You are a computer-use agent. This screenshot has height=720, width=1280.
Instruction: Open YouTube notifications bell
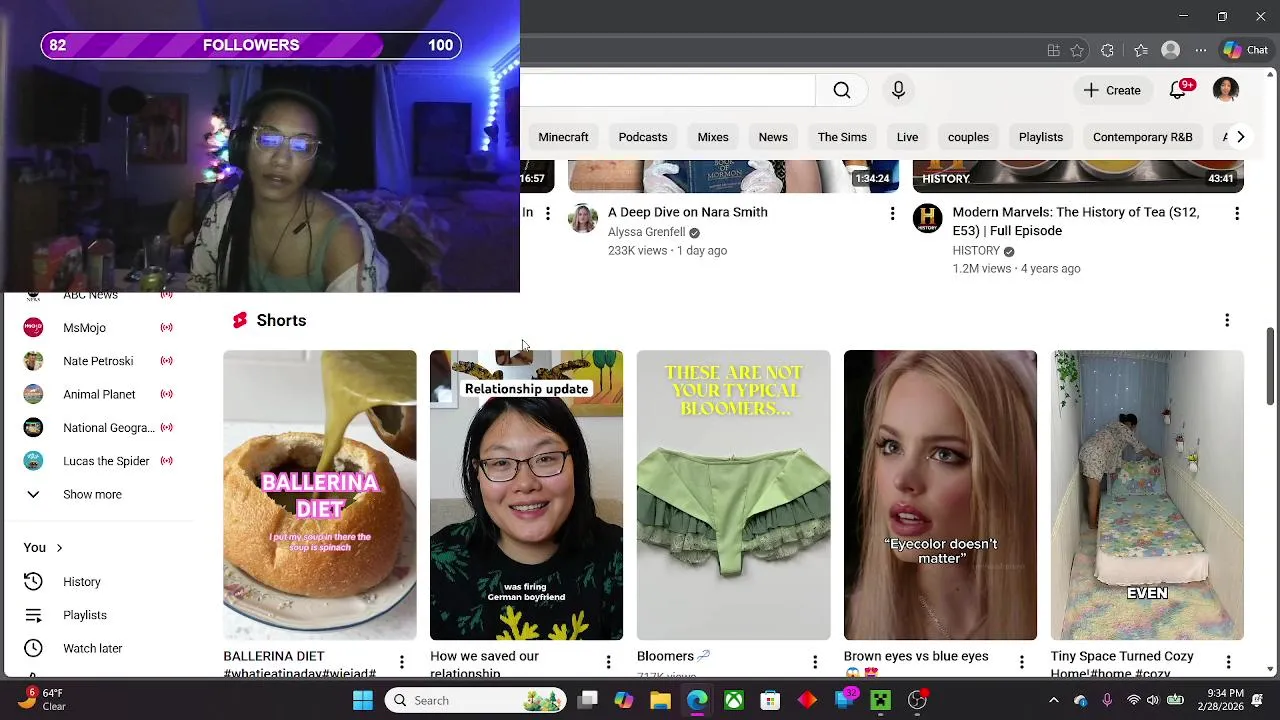pyautogui.click(x=1178, y=90)
